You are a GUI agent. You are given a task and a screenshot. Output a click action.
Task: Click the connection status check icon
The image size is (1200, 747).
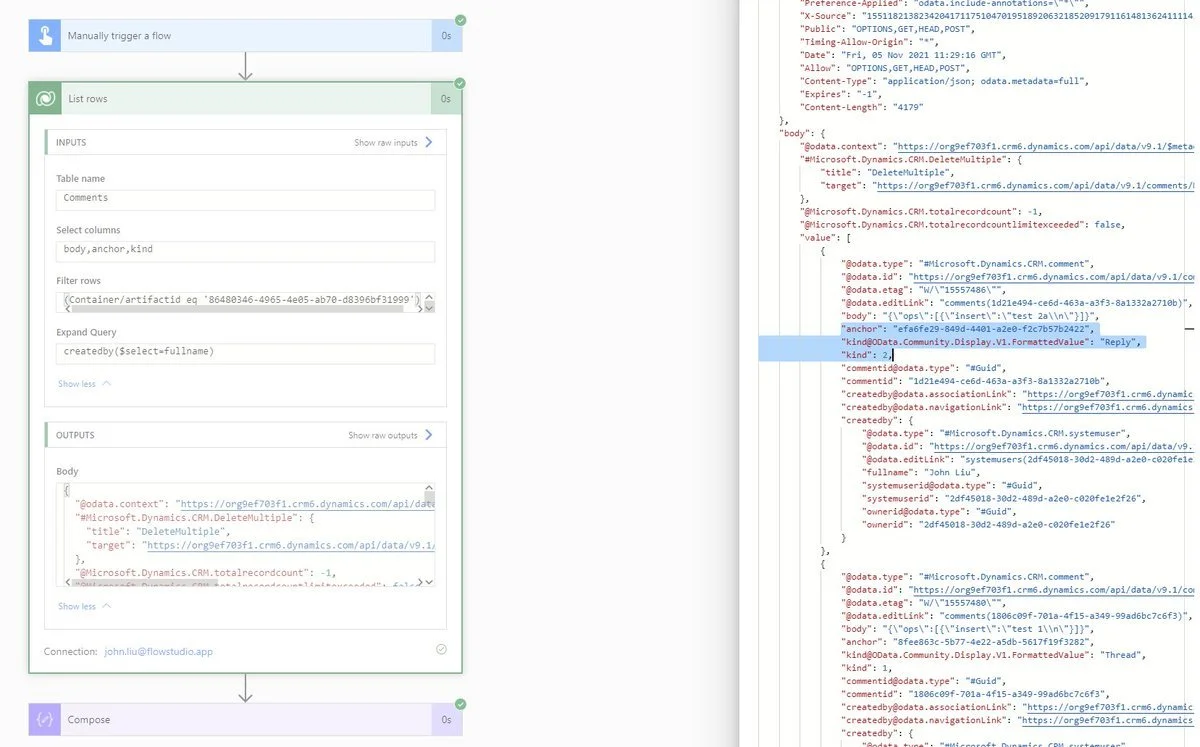pos(441,650)
